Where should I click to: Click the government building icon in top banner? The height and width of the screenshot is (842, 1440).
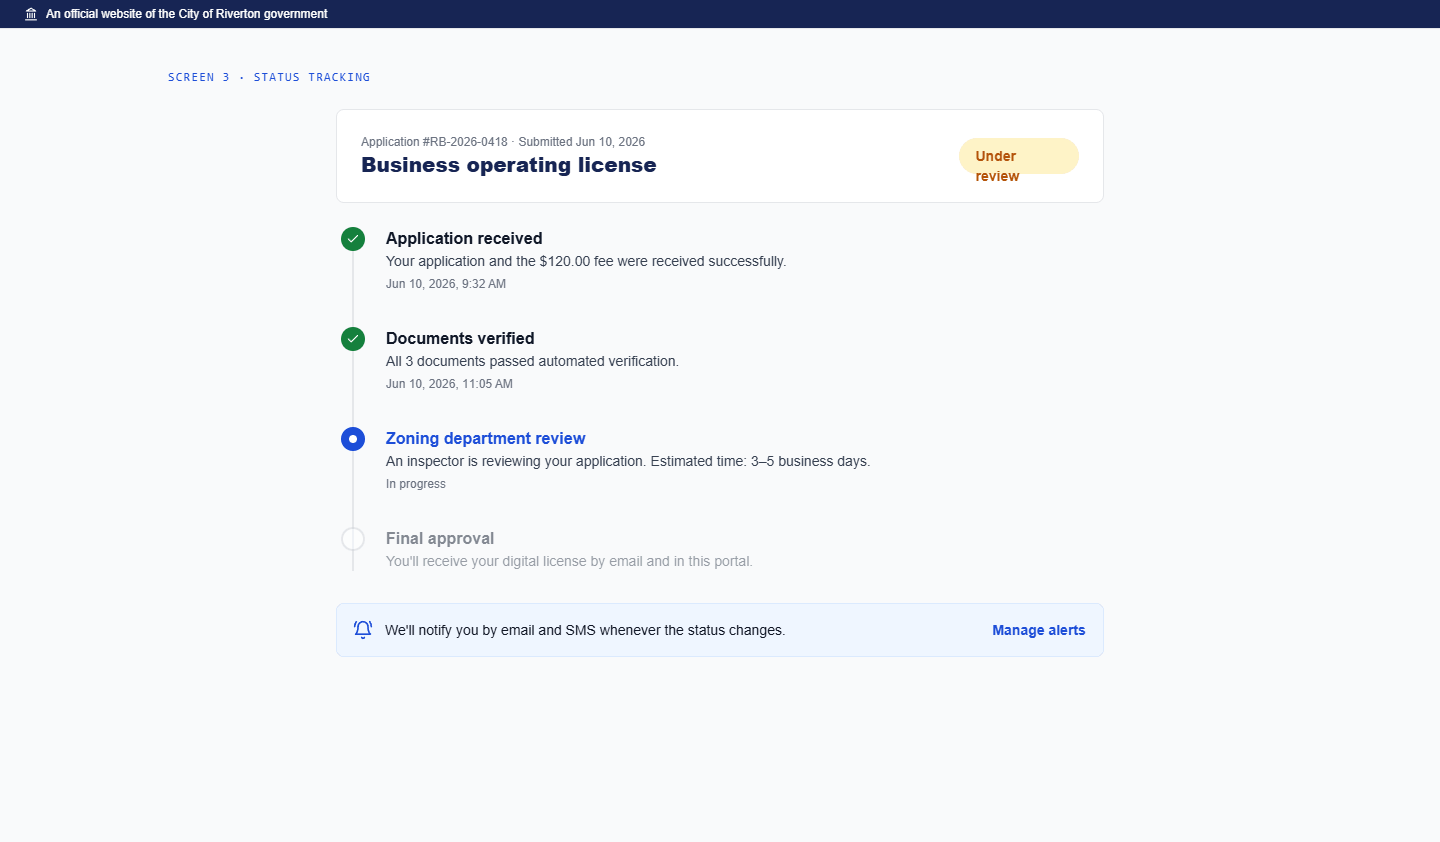[x=31, y=14]
